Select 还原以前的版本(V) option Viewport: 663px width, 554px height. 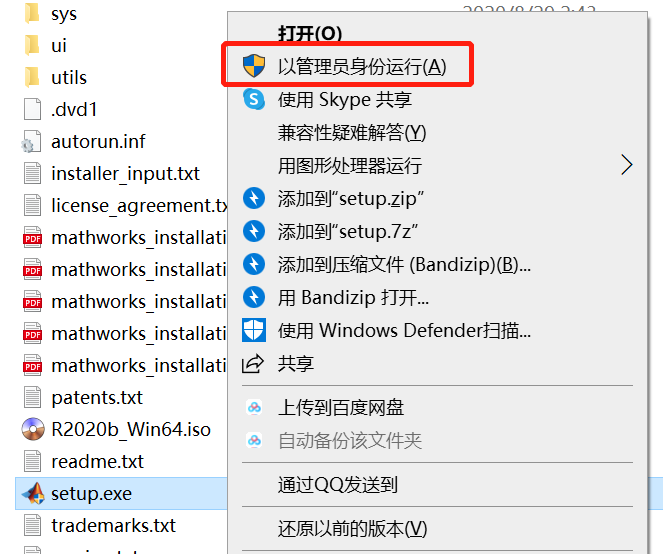[x=352, y=528]
